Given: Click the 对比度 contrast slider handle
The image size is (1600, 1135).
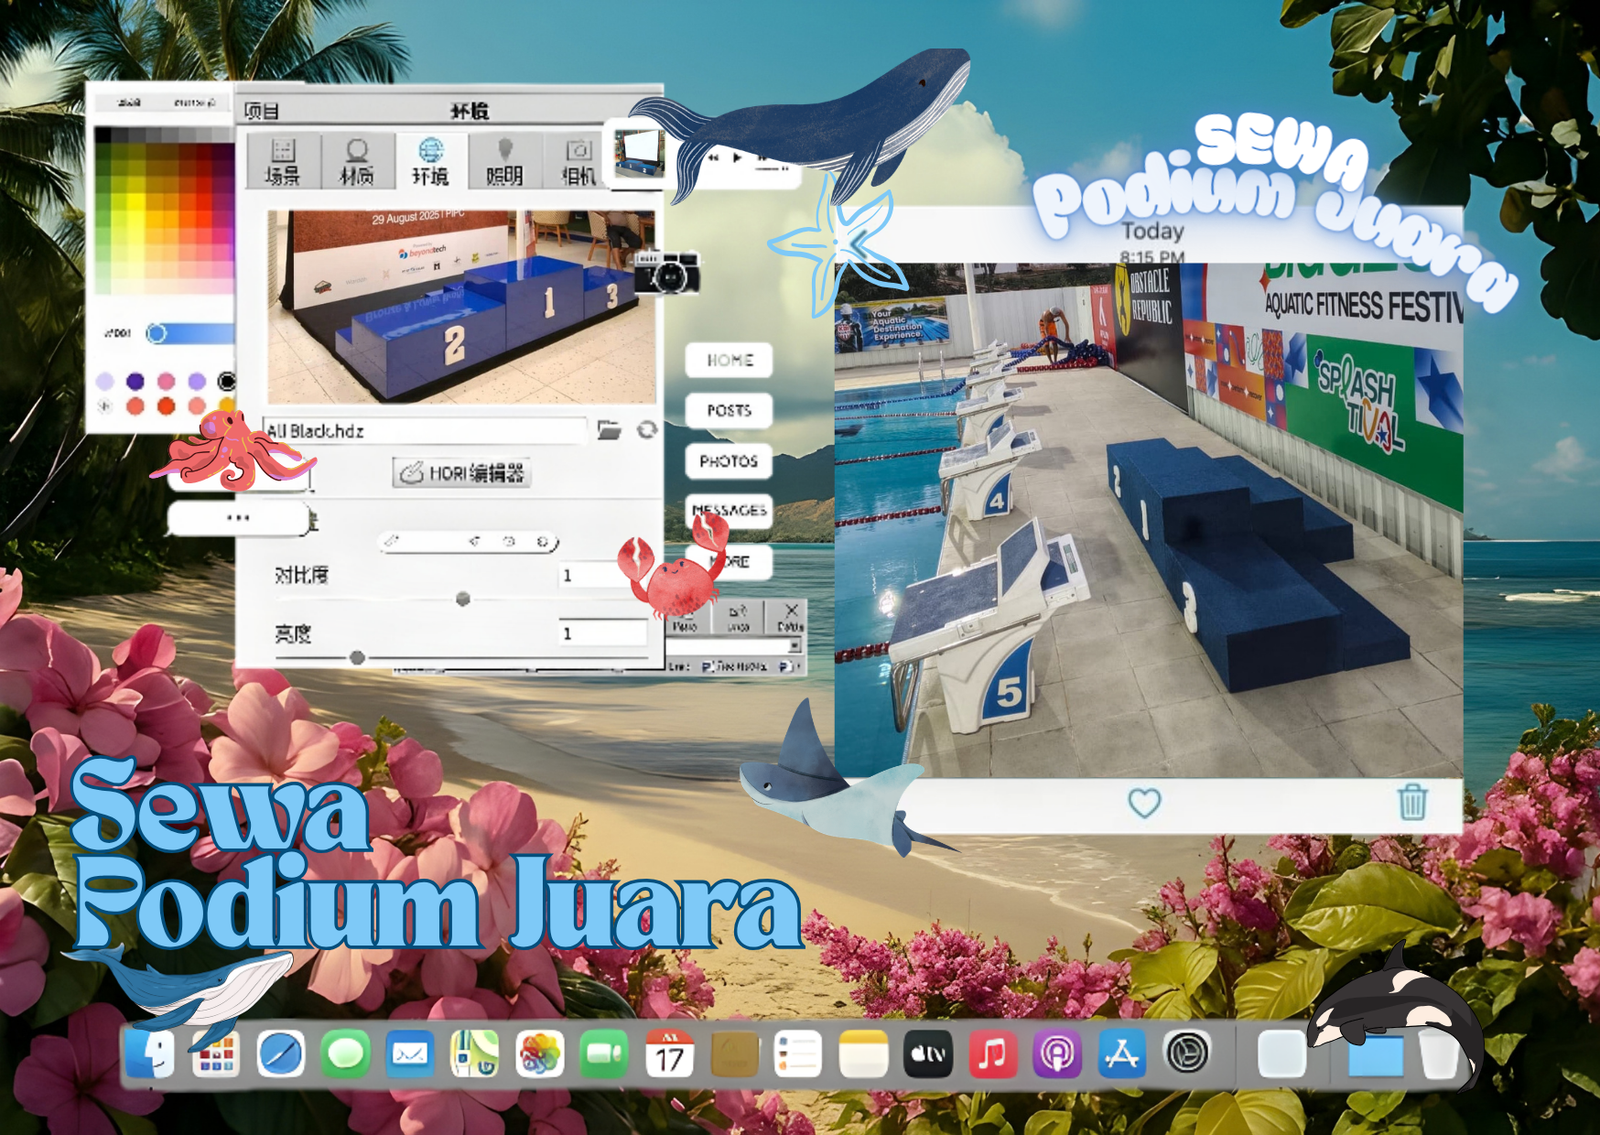Looking at the screenshot, I should pos(462,599).
